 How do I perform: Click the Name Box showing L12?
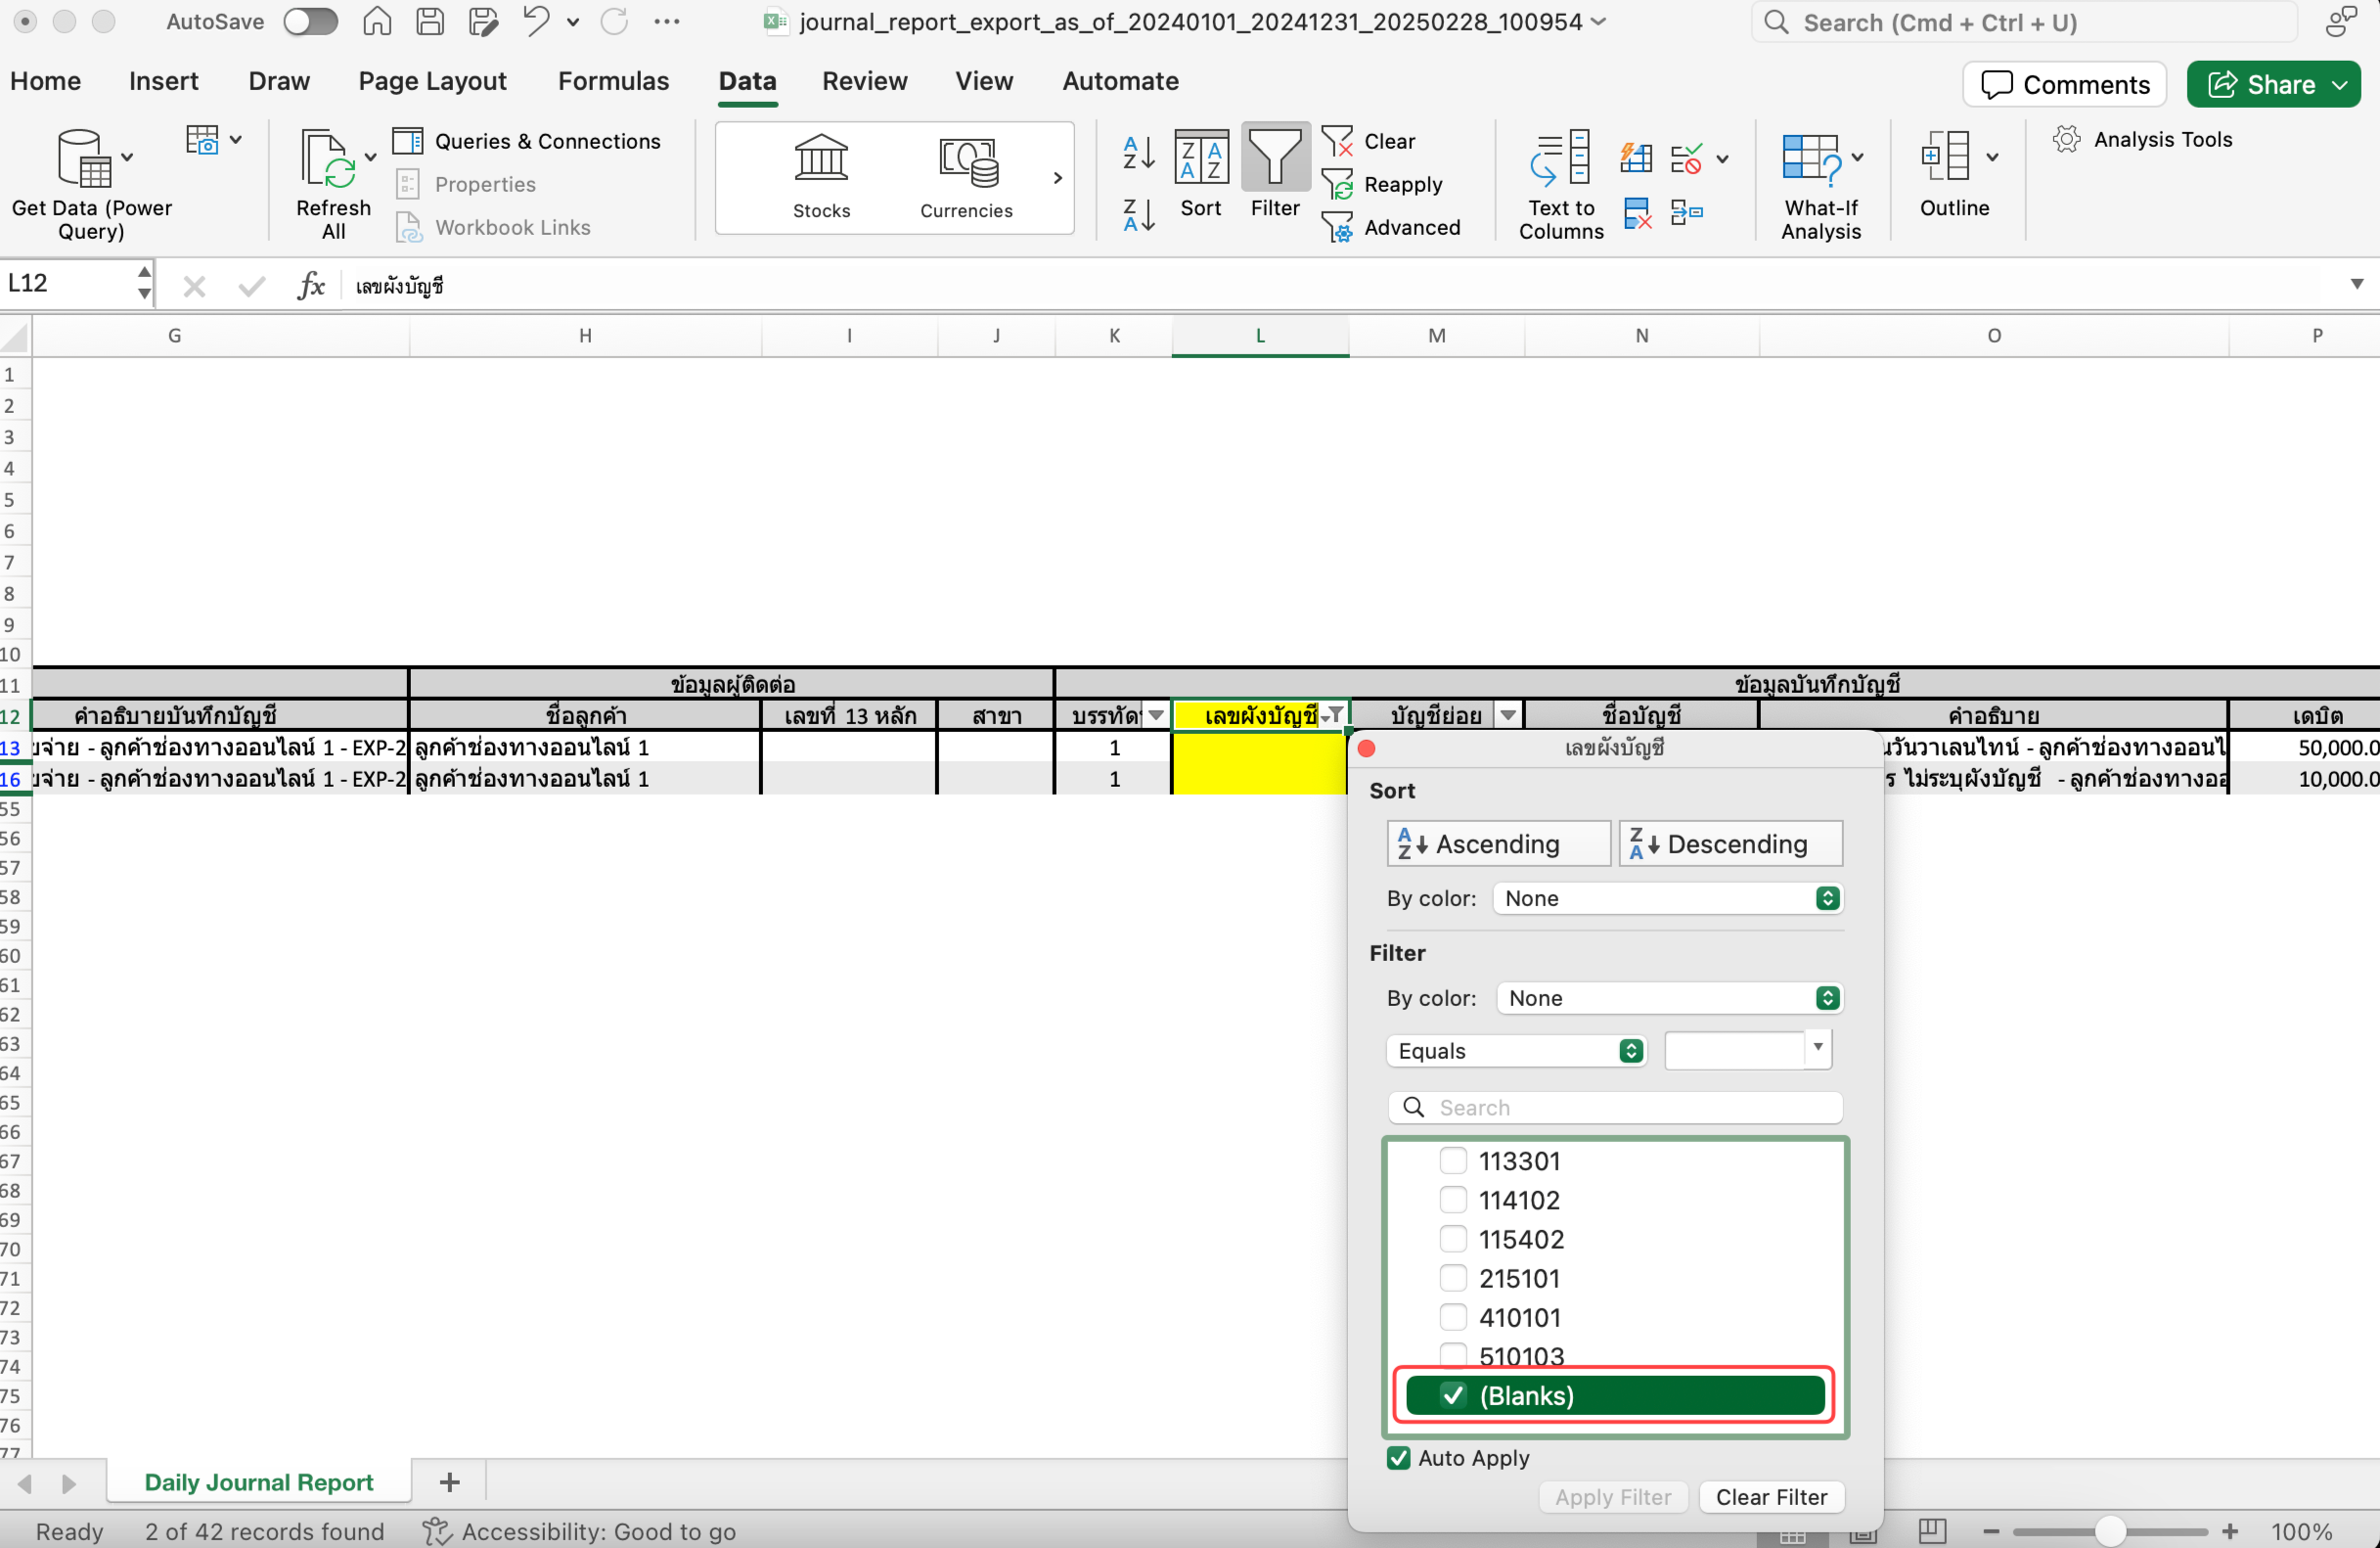(x=68, y=284)
